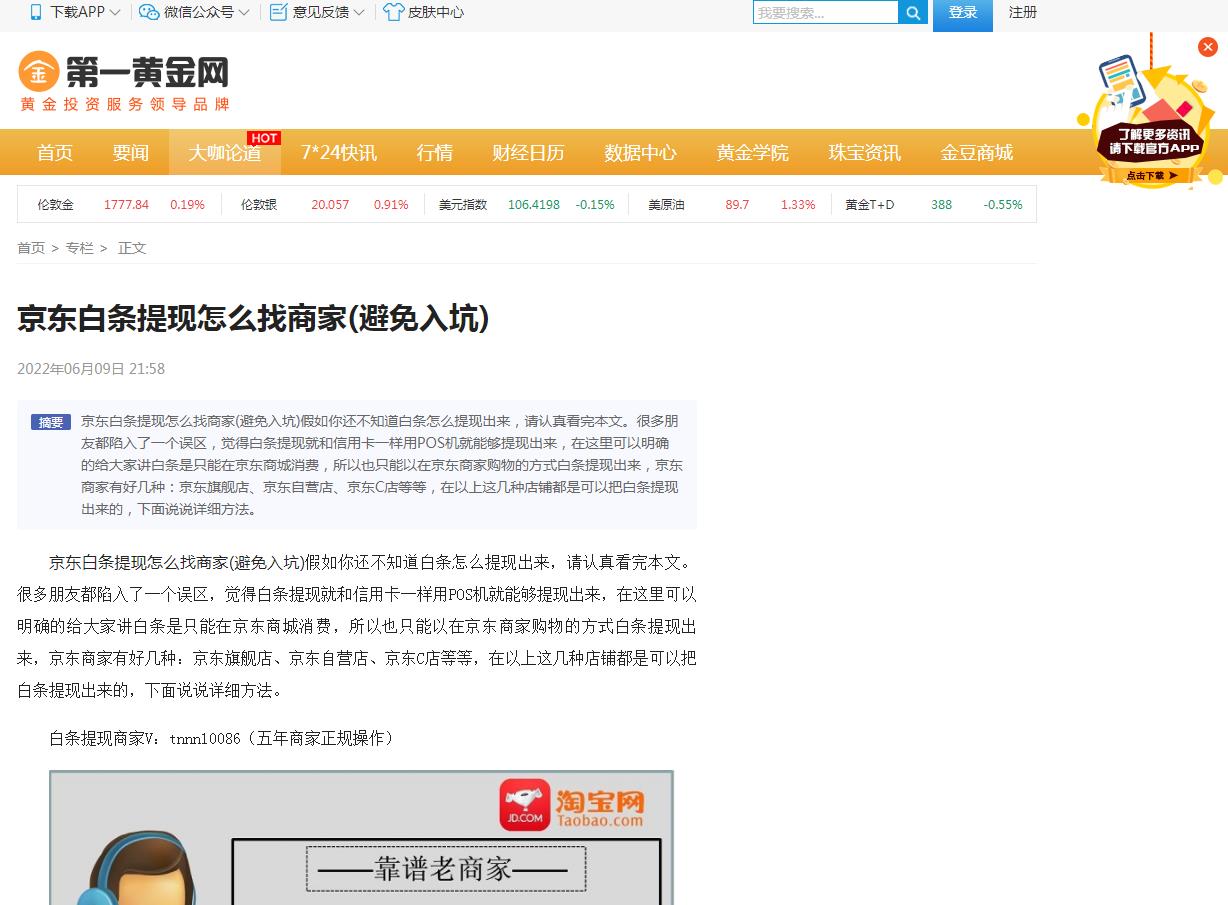Expand the 下载APP dropdown arrow
This screenshot has width=1228, height=905.
[115, 13]
